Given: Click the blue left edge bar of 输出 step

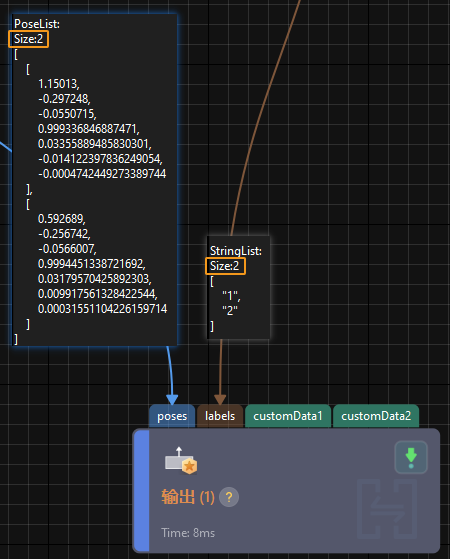Looking at the screenshot, I should [x=142, y=491].
